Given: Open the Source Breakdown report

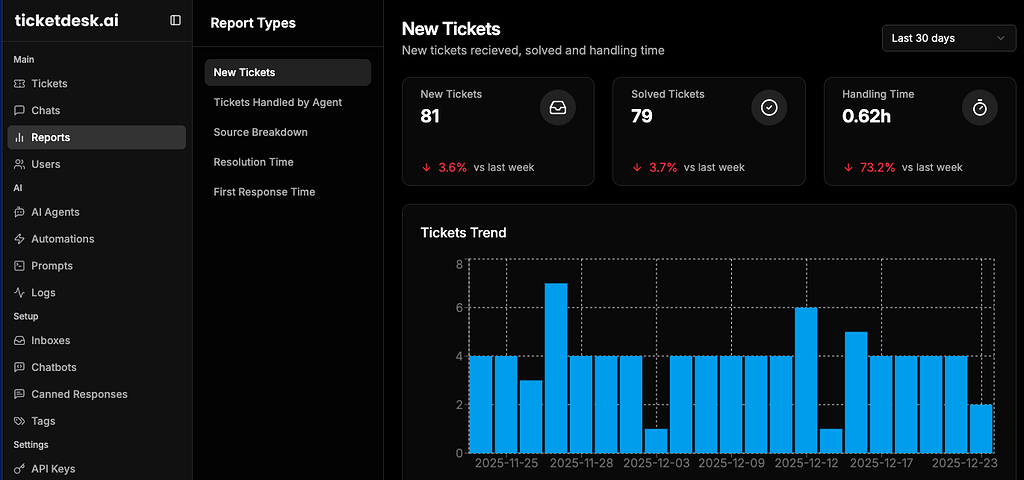Looking at the screenshot, I should (x=260, y=132).
